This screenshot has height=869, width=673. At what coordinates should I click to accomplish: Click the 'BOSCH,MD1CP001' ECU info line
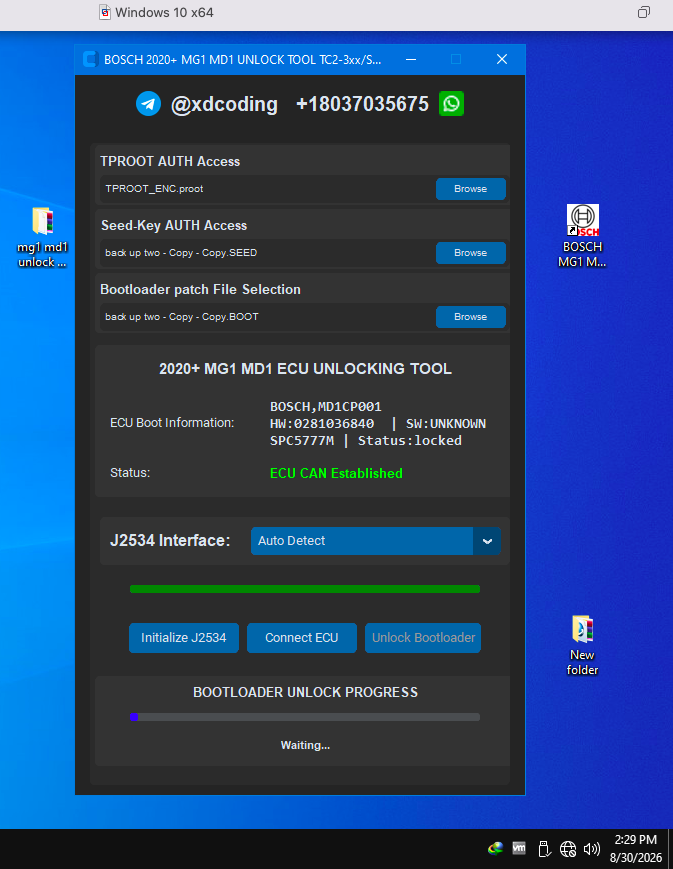pos(326,407)
